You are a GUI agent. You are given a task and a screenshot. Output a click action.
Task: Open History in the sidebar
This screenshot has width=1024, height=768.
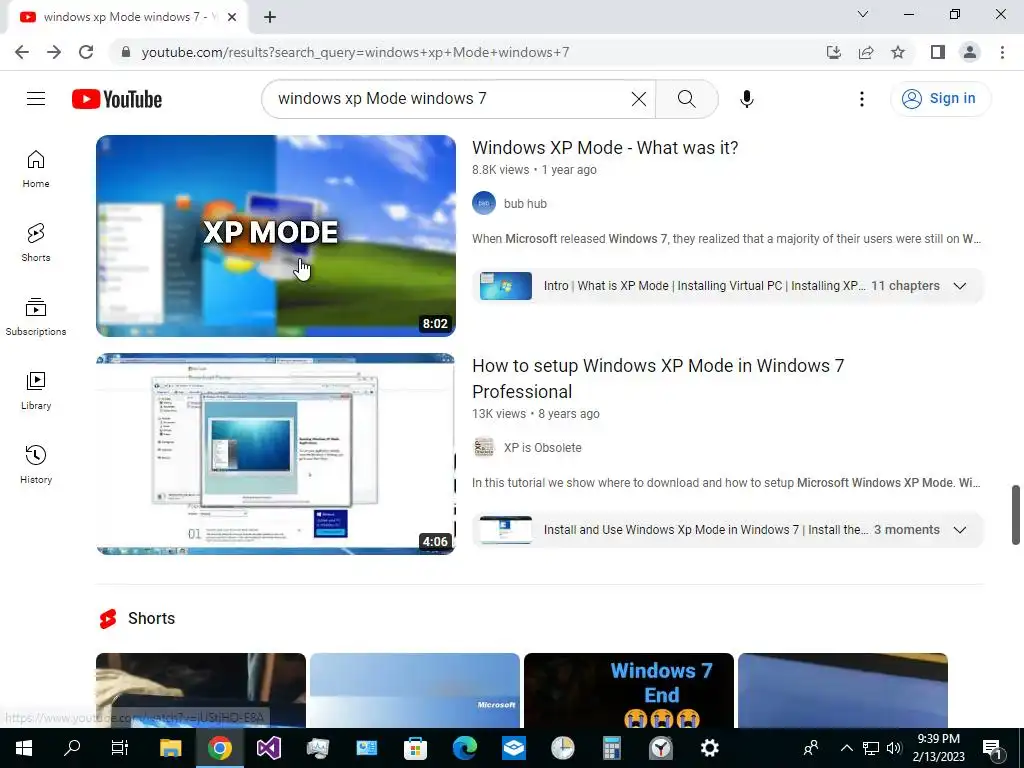(36, 464)
